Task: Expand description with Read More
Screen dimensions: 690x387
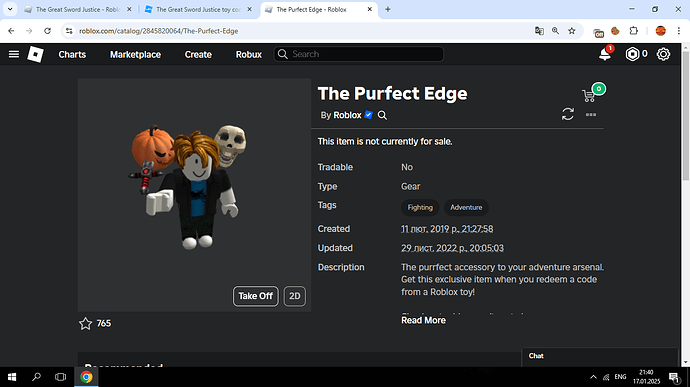Action: point(423,320)
